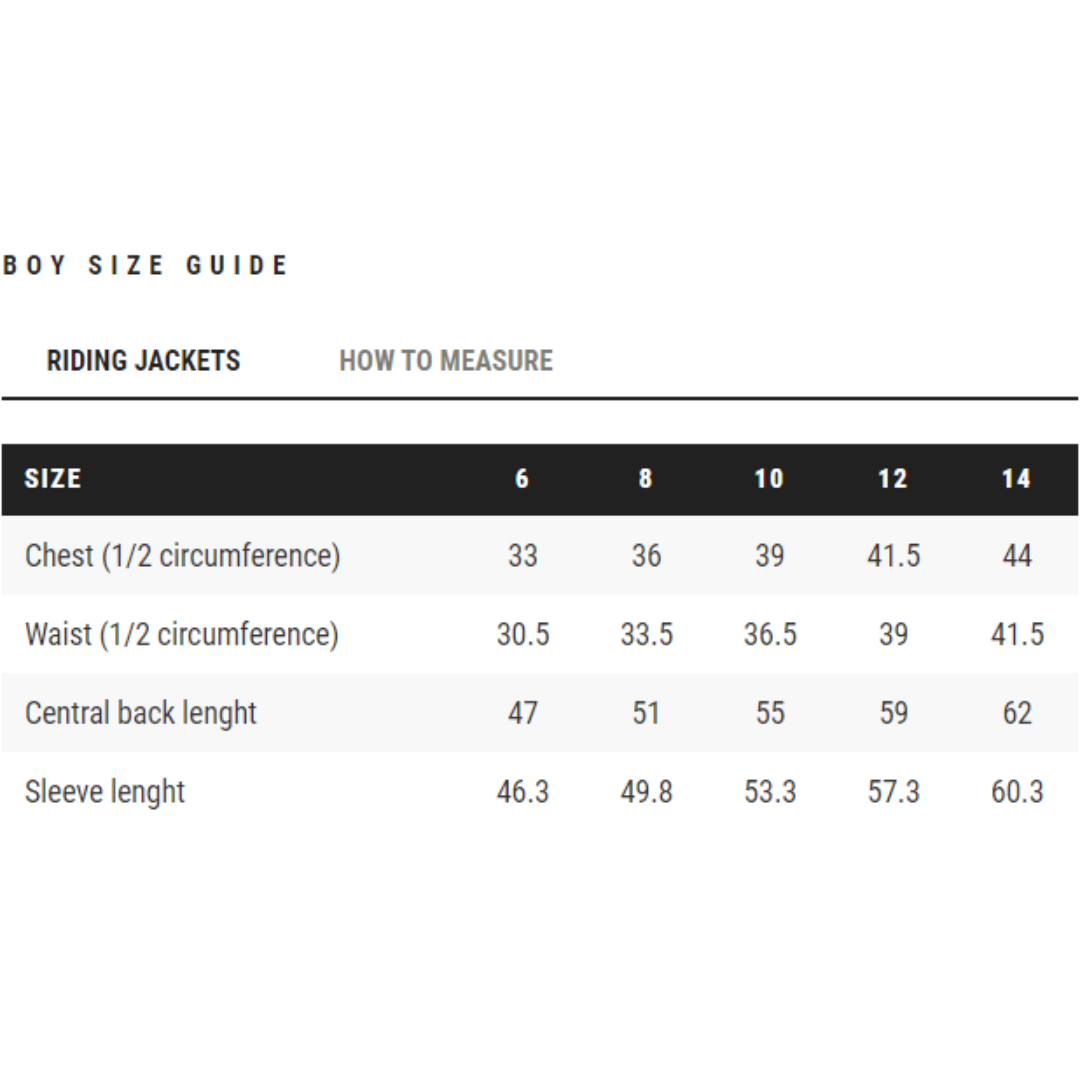Click waist value 30.5 for size 6

tap(523, 634)
